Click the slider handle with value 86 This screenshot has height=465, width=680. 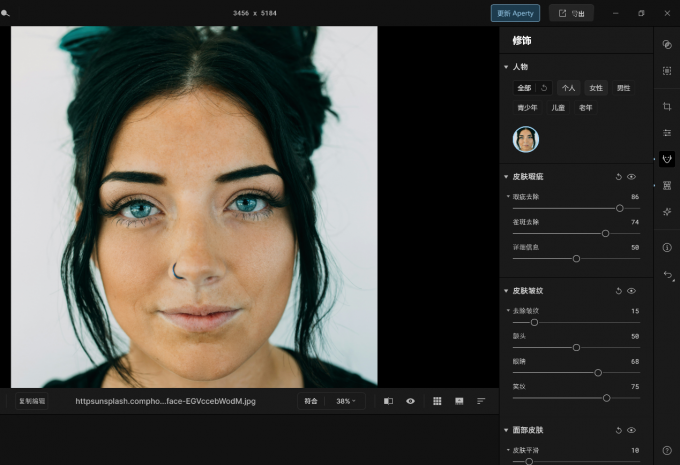click(x=620, y=209)
